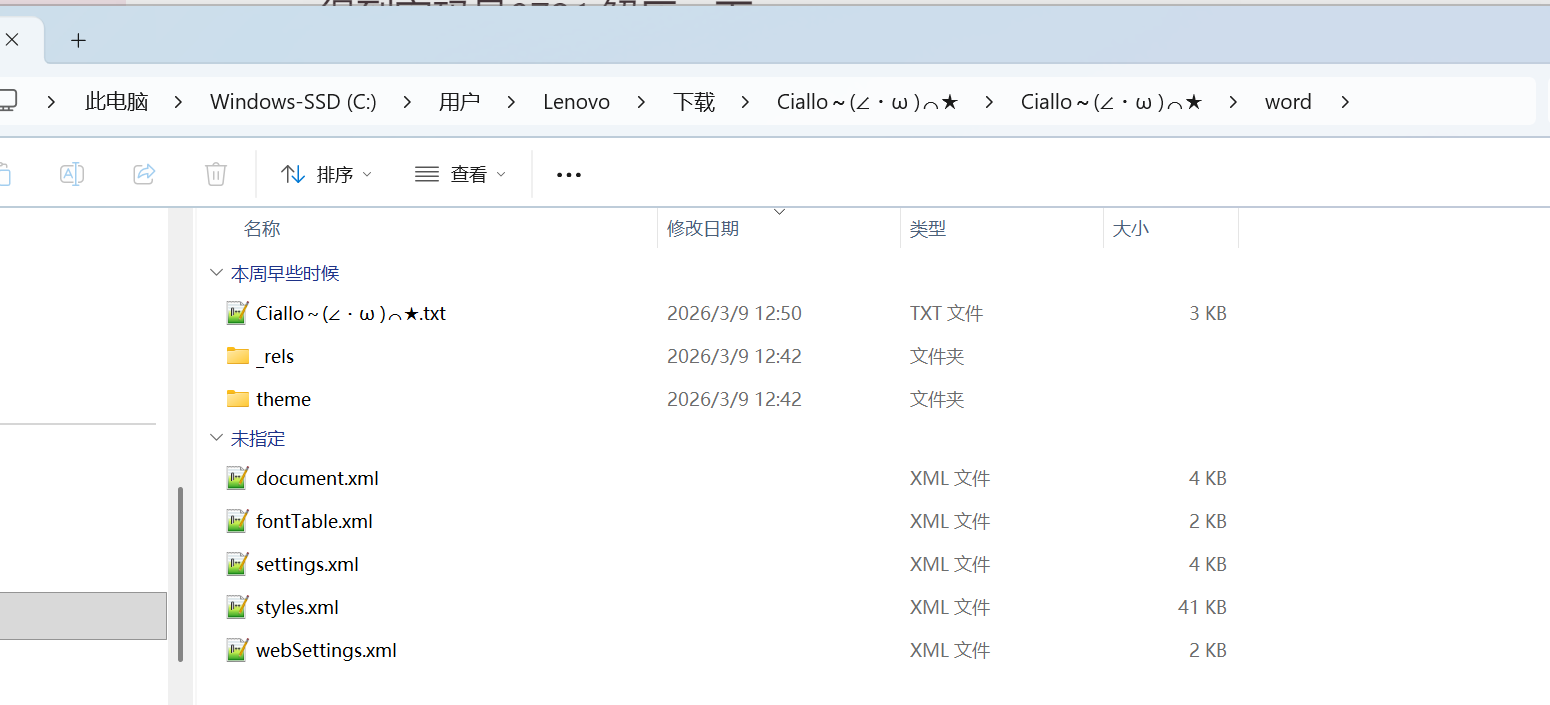Click the _rels folder icon

point(236,355)
